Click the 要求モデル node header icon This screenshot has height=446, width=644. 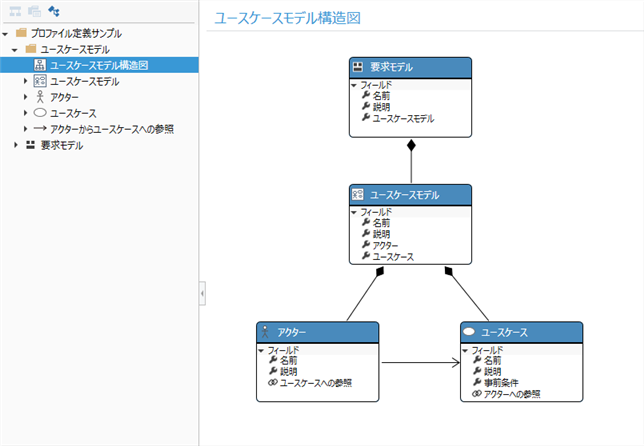[x=357, y=67]
